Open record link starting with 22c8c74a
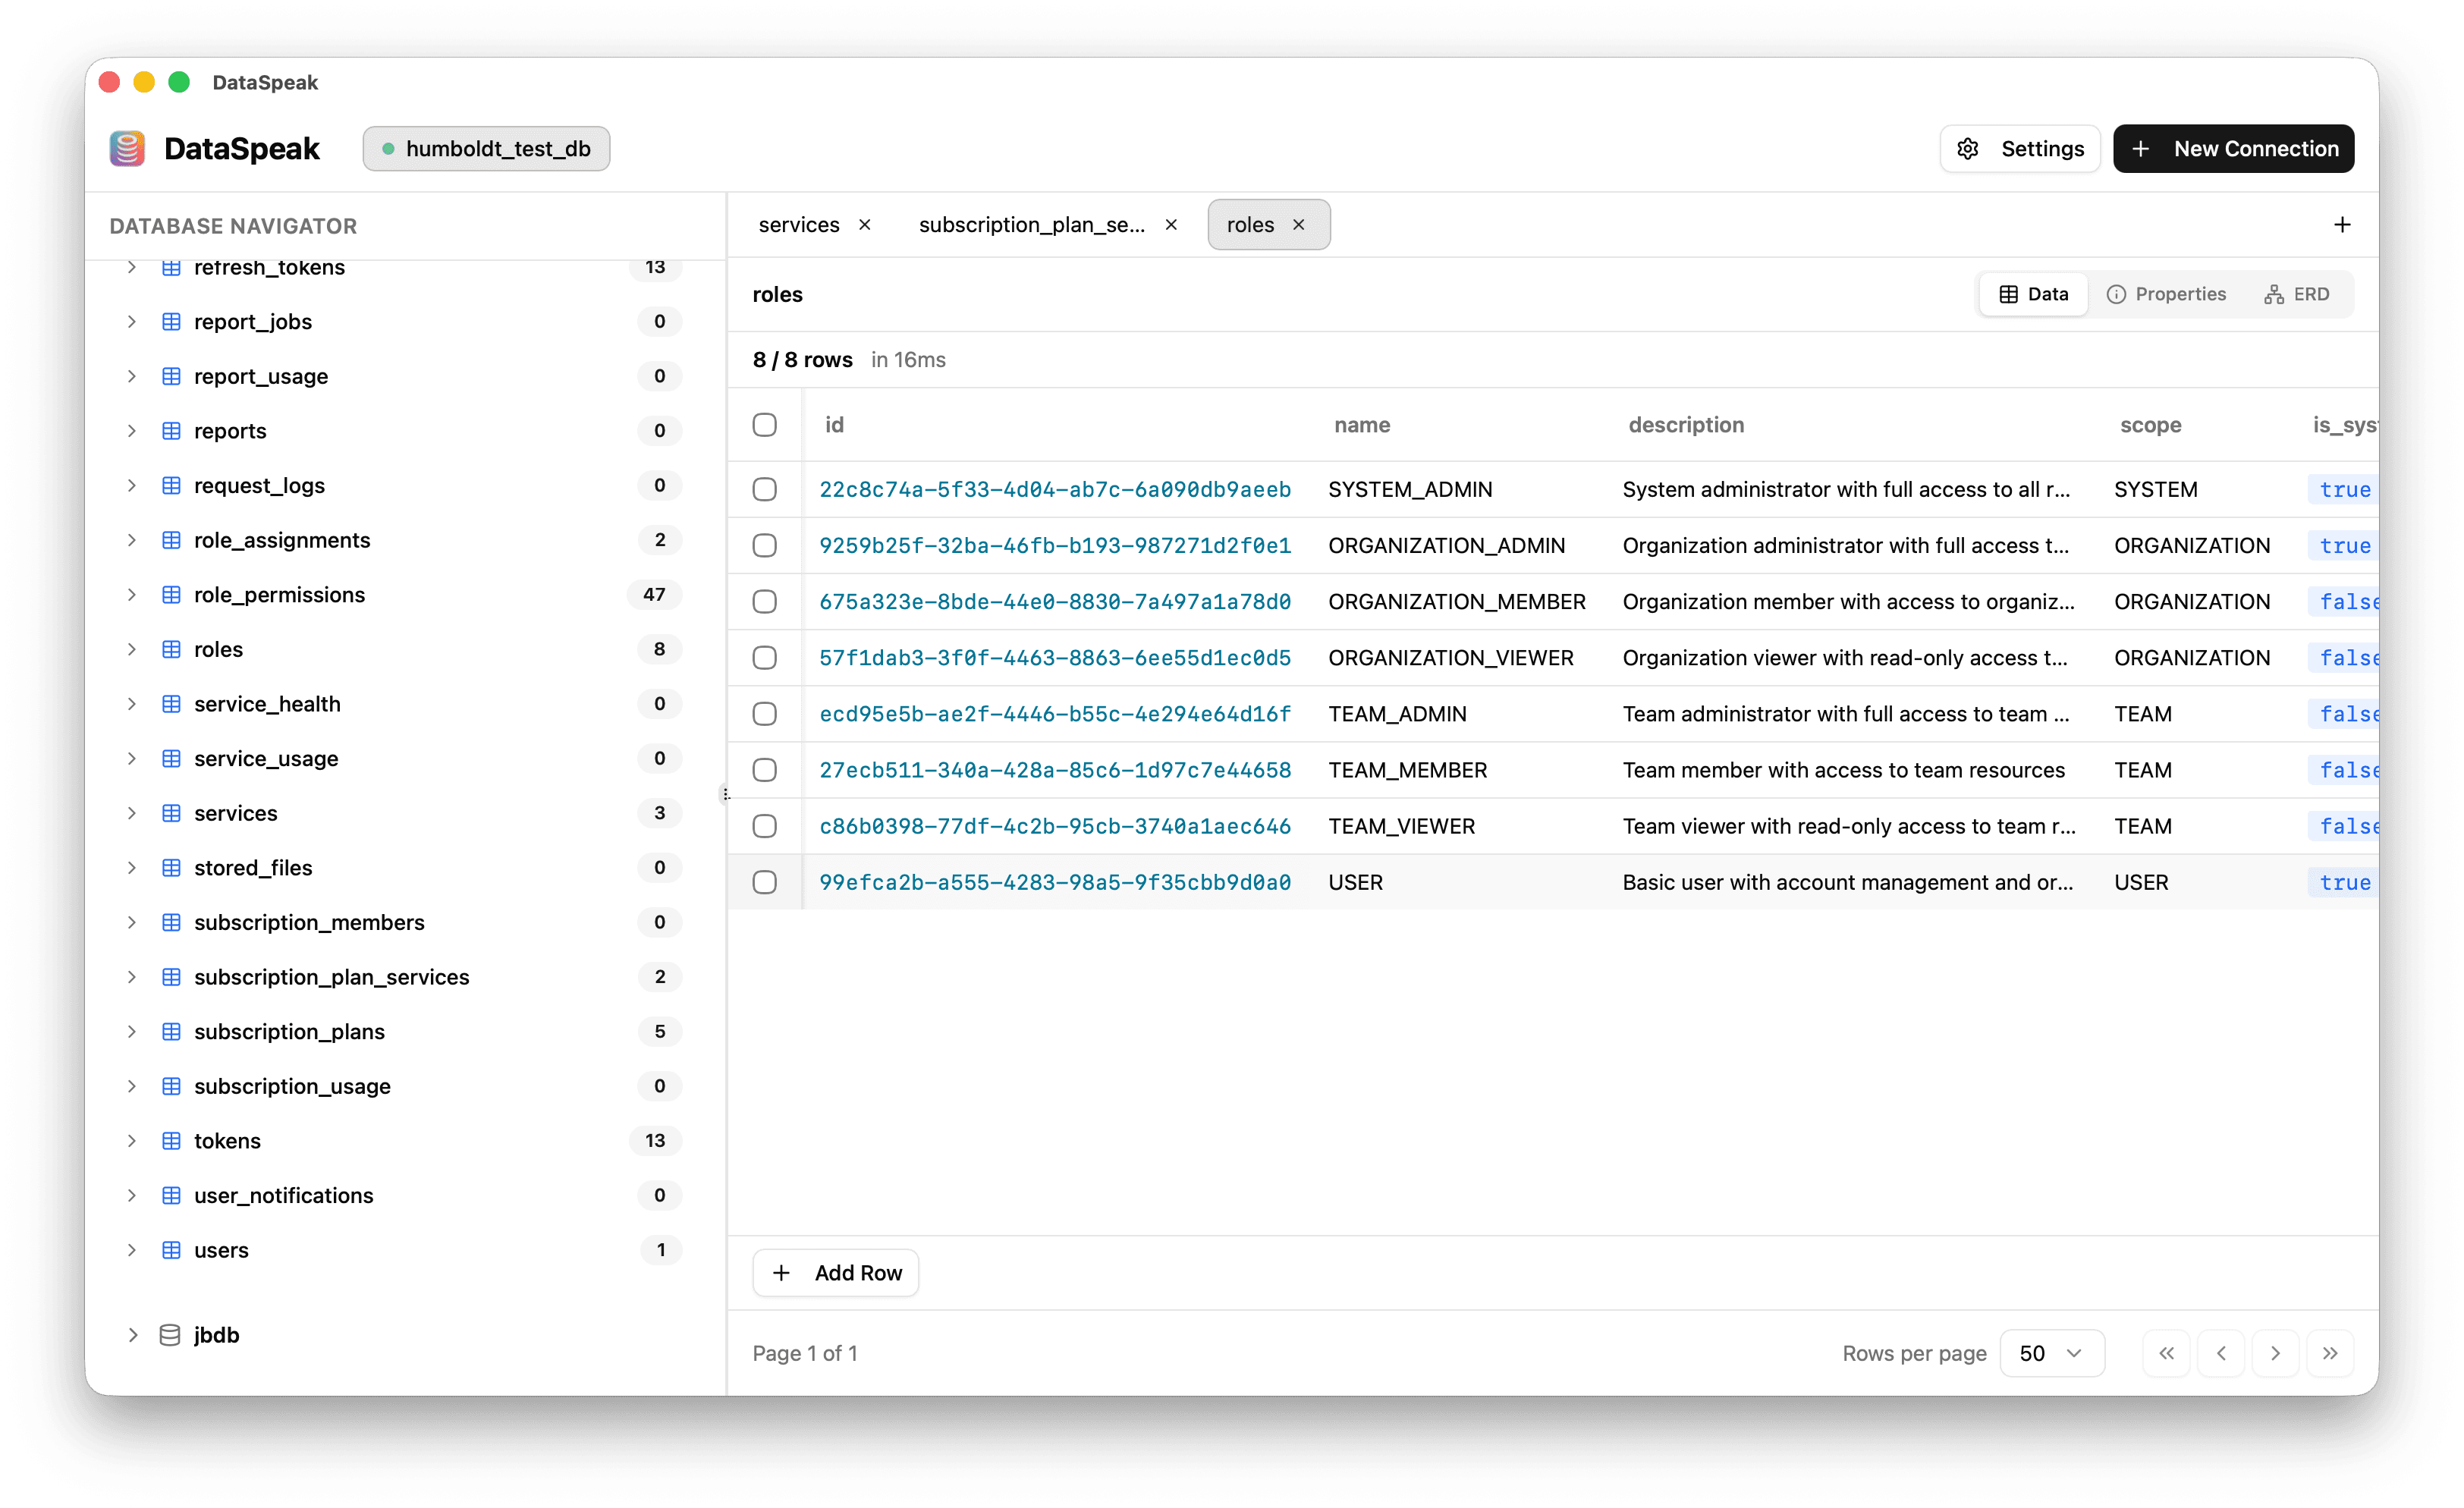The width and height of the screenshot is (2464, 1508). (1054, 489)
